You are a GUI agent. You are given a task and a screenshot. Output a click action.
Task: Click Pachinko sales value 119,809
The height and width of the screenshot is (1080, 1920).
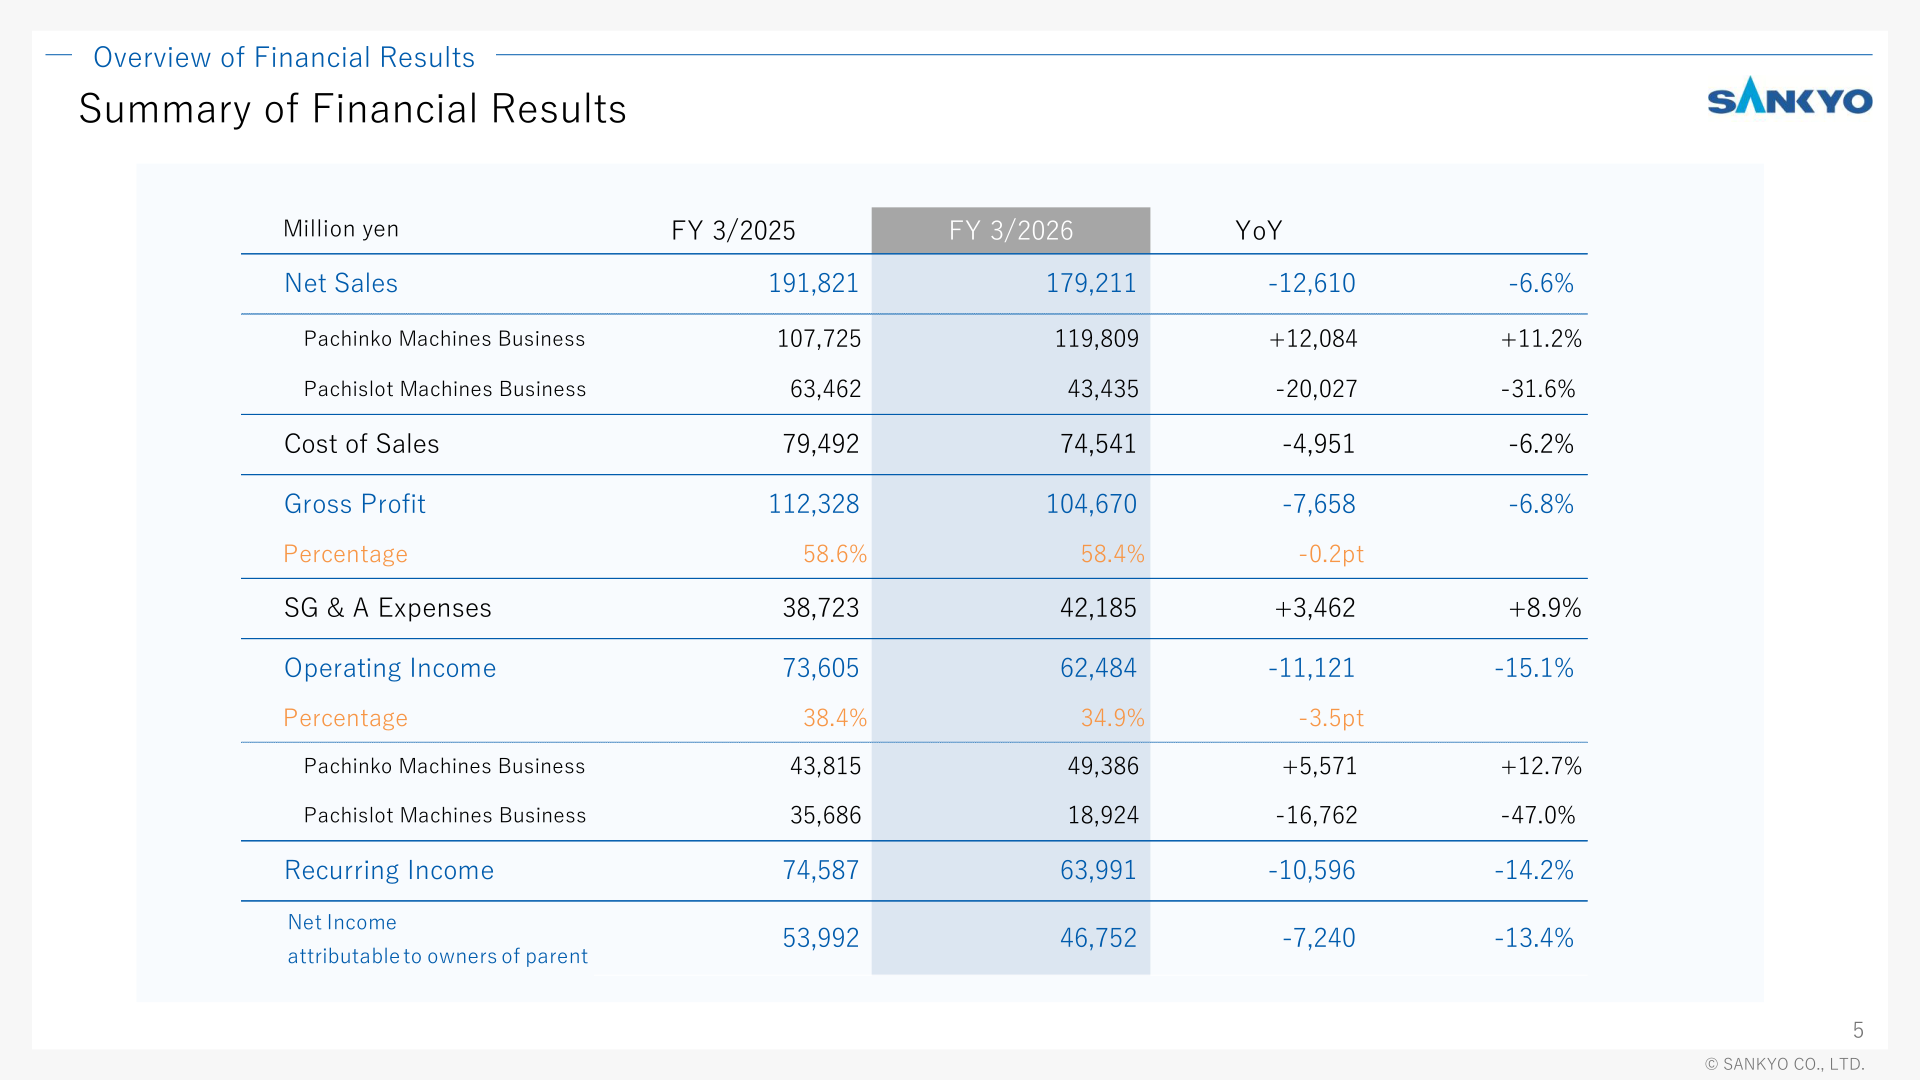pyautogui.click(x=1097, y=339)
